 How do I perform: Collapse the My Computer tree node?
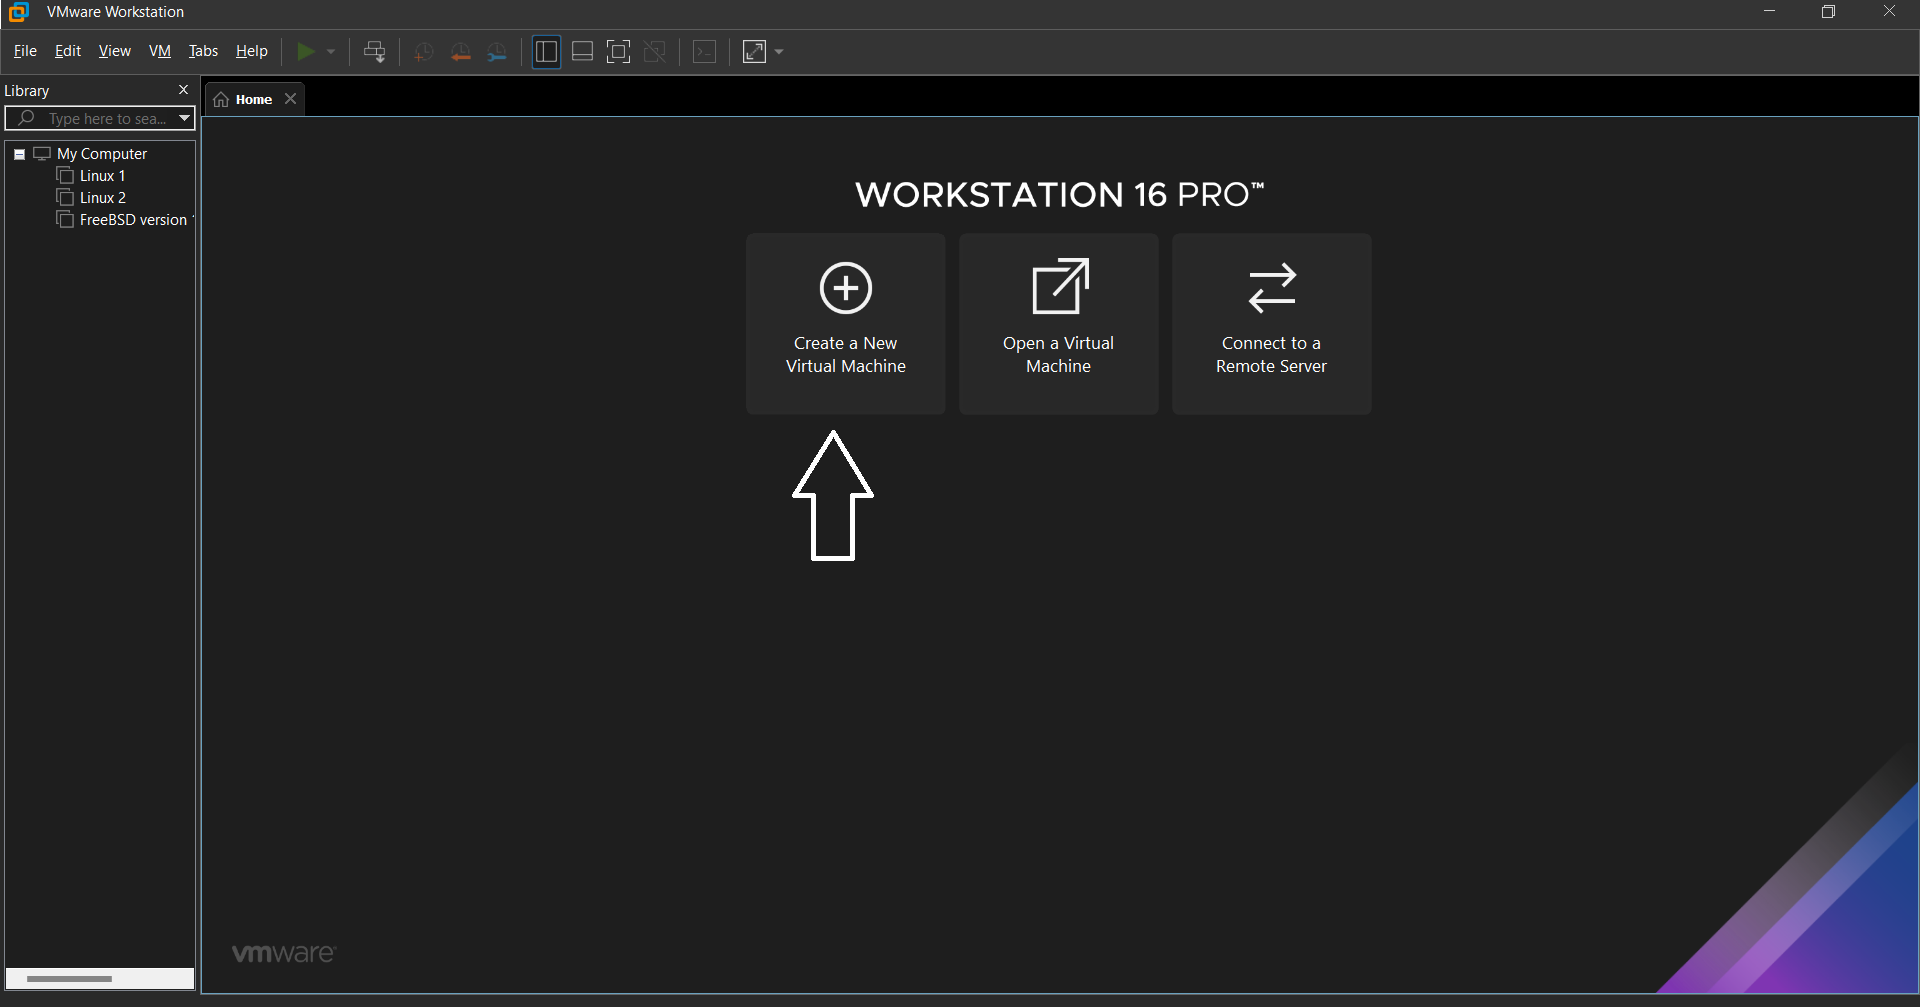[x=19, y=154]
